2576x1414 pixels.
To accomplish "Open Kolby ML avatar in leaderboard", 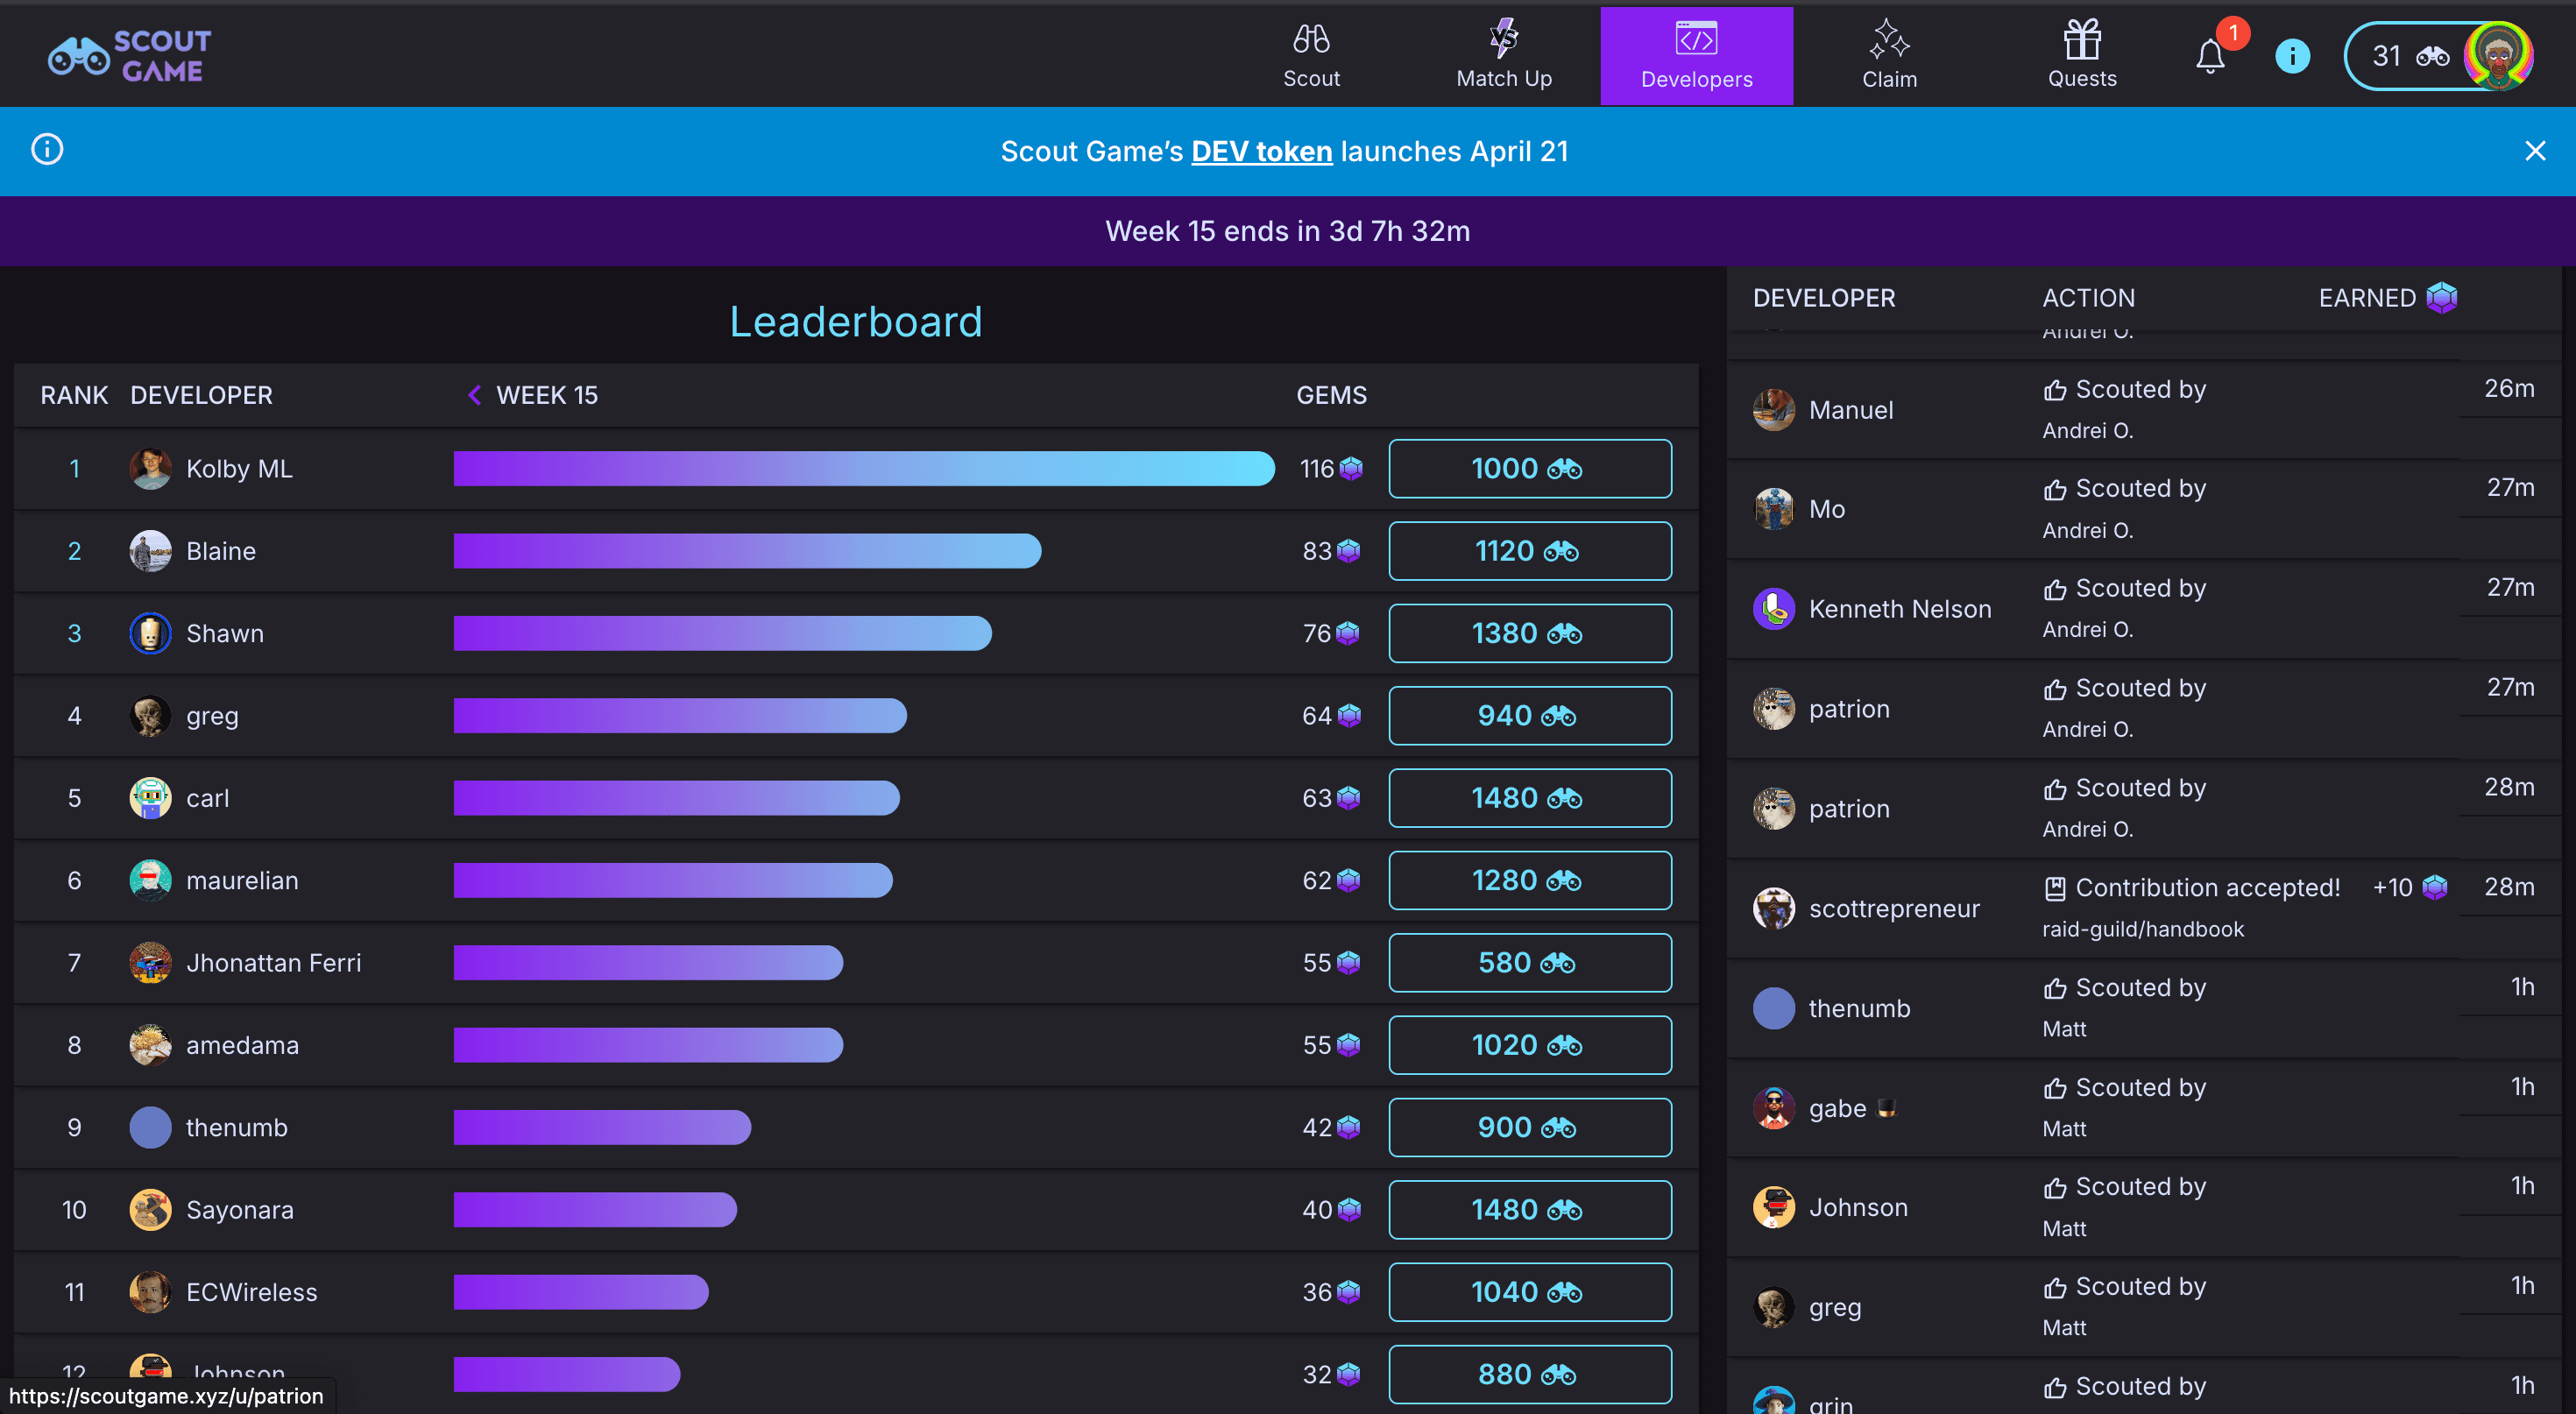I will (150, 468).
